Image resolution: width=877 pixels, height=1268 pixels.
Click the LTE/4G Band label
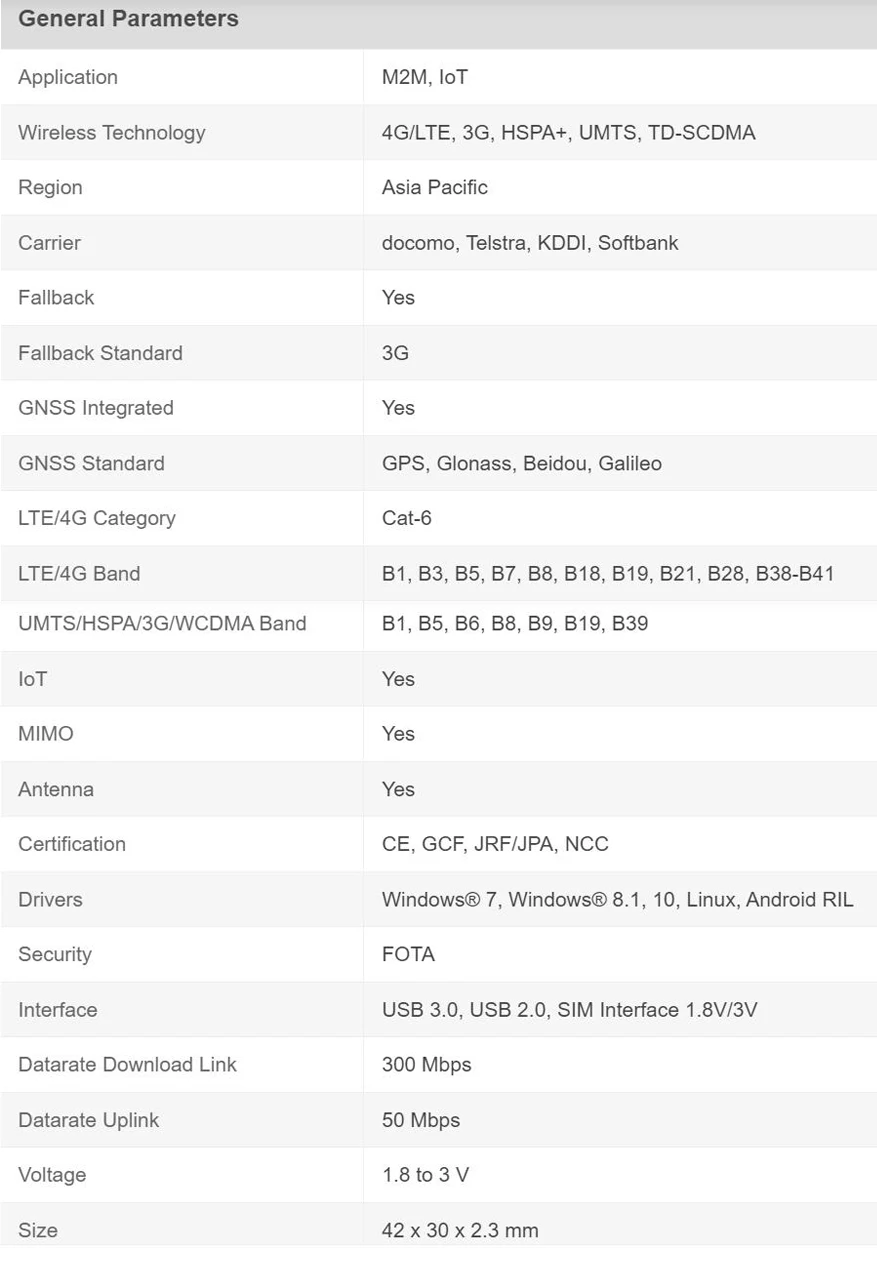coord(79,573)
